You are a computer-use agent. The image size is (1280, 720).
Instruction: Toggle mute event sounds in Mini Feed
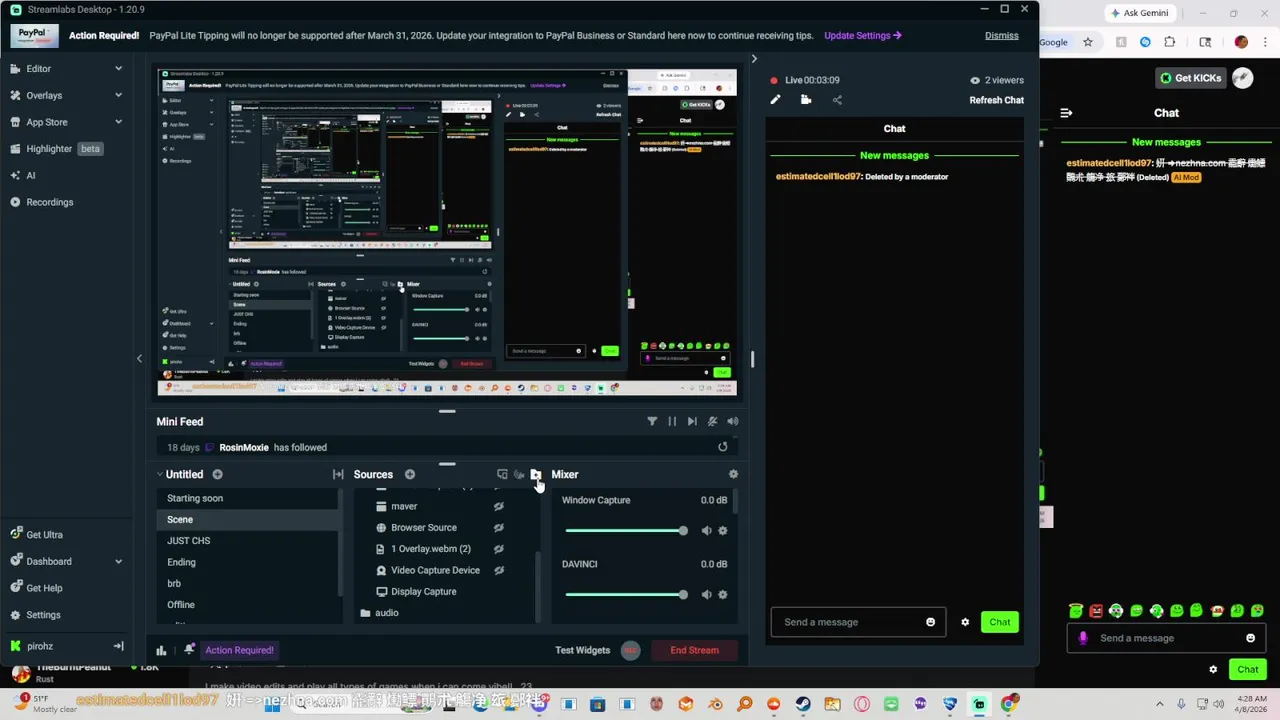[x=712, y=422]
